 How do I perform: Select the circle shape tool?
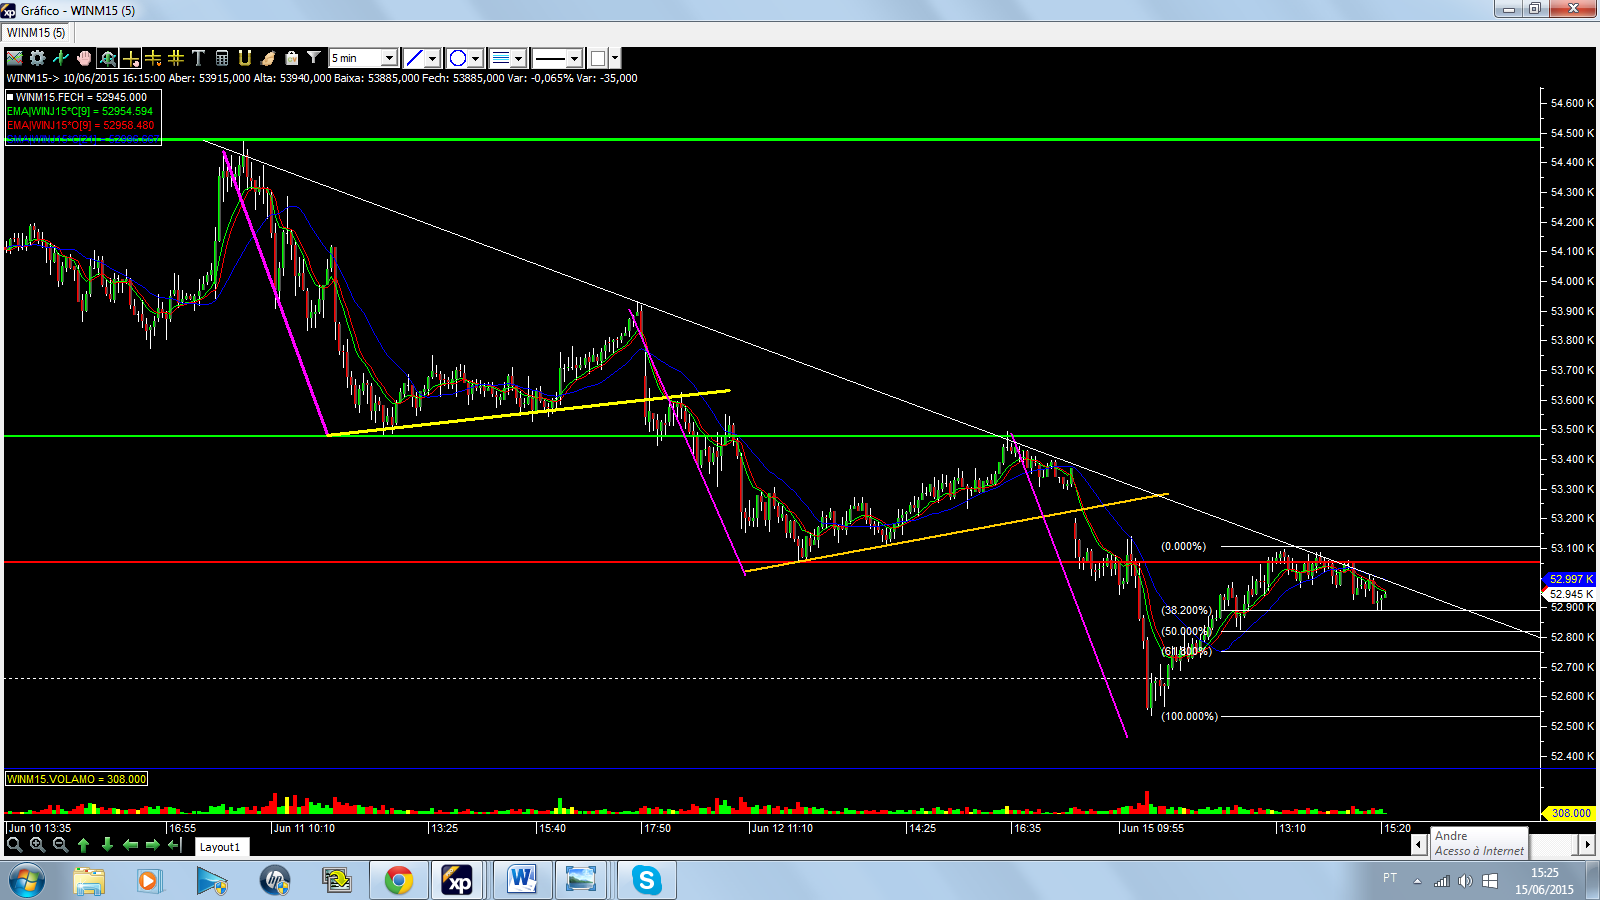click(458, 58)
